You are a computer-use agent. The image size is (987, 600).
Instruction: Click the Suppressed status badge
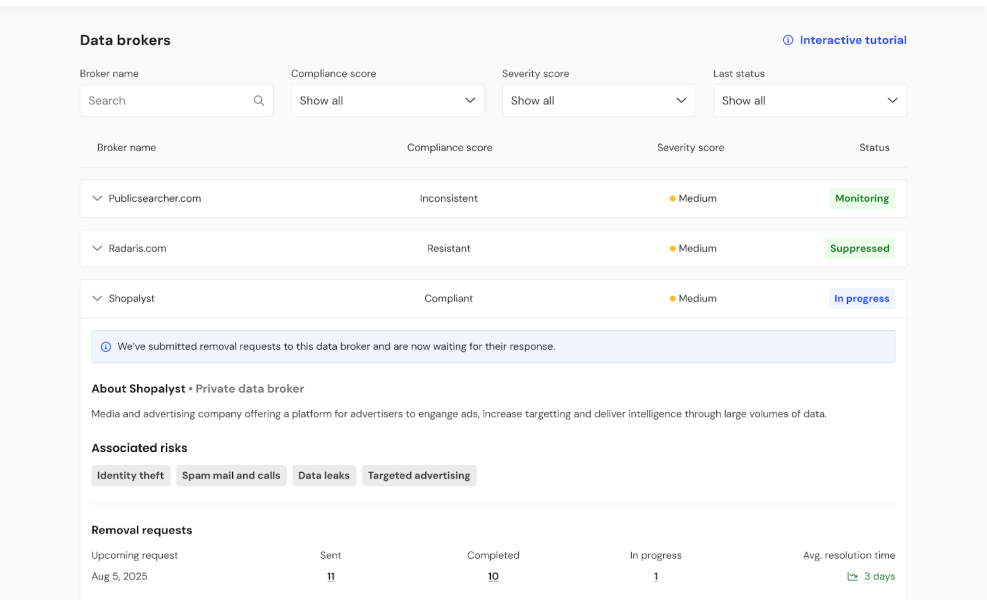click(859, 249)
